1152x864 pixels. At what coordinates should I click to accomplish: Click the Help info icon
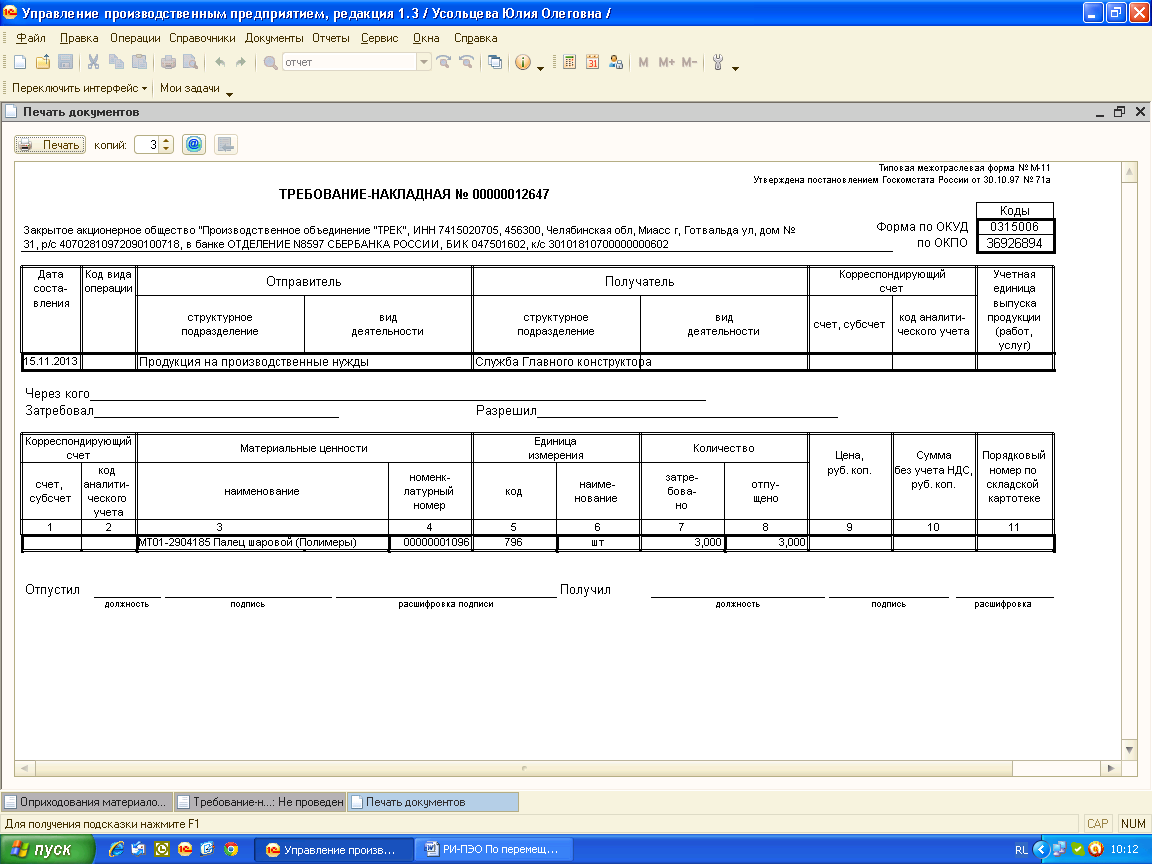tap(523, 62)
